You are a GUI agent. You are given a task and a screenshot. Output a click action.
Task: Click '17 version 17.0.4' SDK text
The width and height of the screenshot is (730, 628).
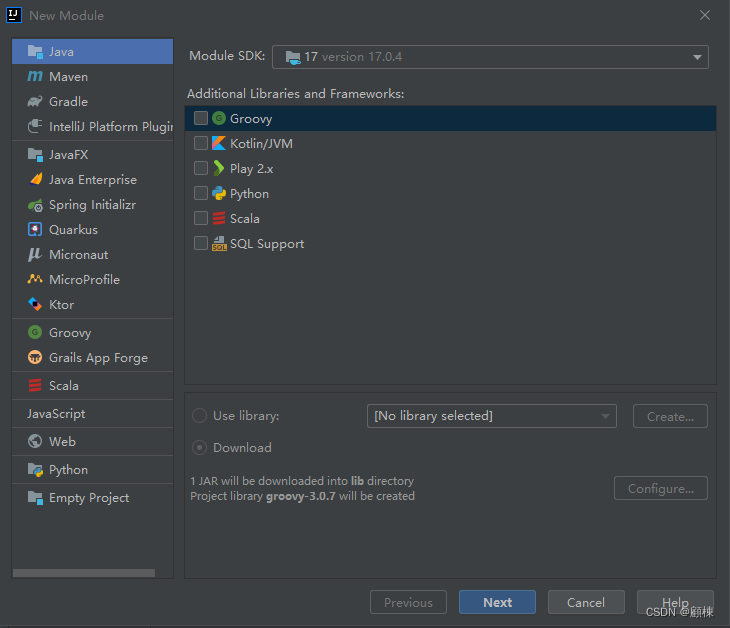pos(353,57)
